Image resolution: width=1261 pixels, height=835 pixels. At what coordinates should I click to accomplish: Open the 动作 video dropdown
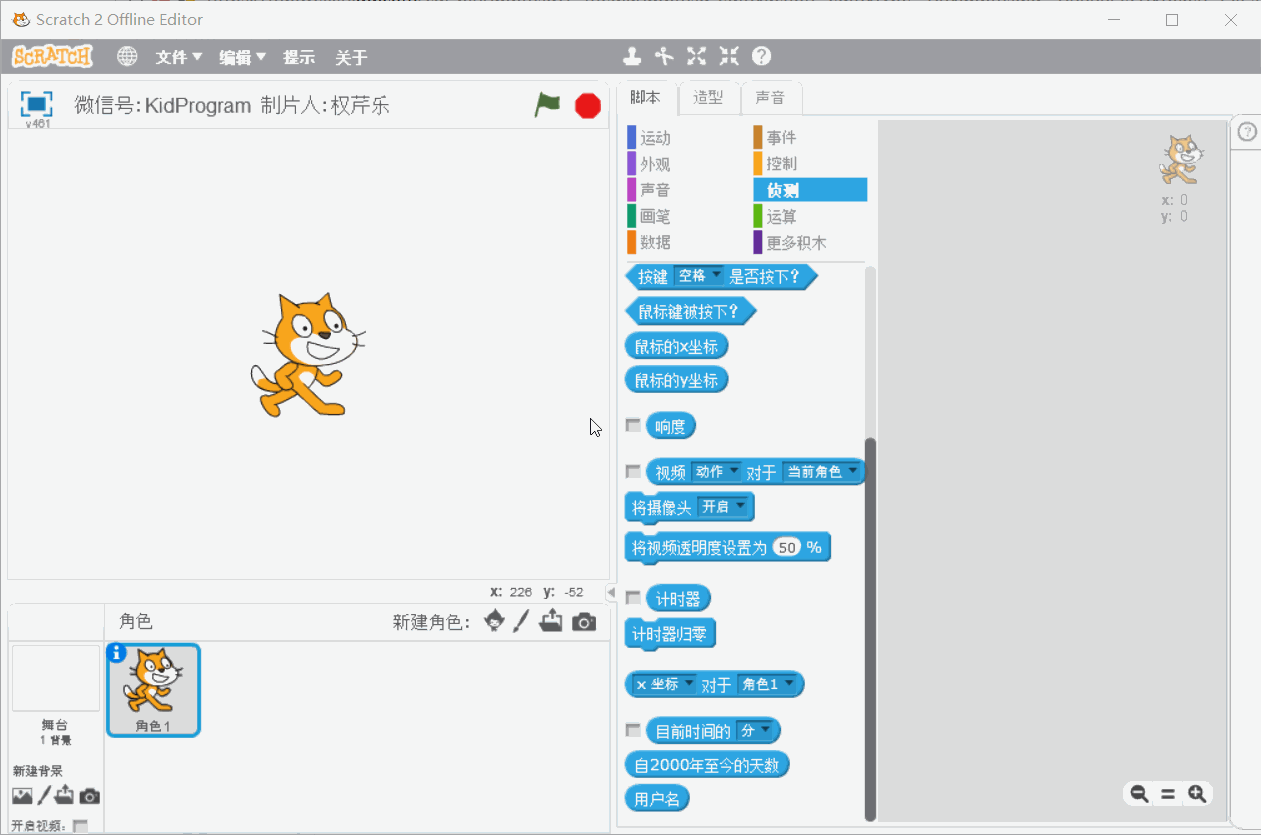716,471
